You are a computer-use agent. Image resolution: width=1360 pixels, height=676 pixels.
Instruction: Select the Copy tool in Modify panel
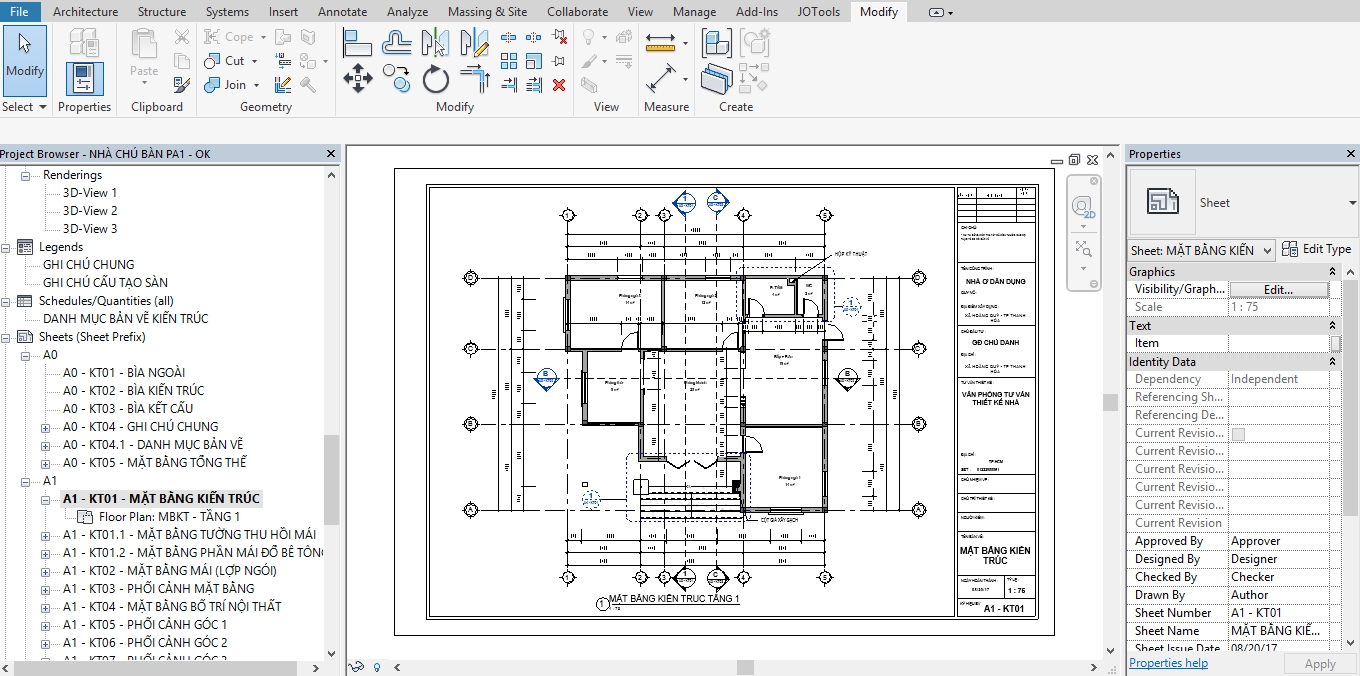tap(397, 78)
